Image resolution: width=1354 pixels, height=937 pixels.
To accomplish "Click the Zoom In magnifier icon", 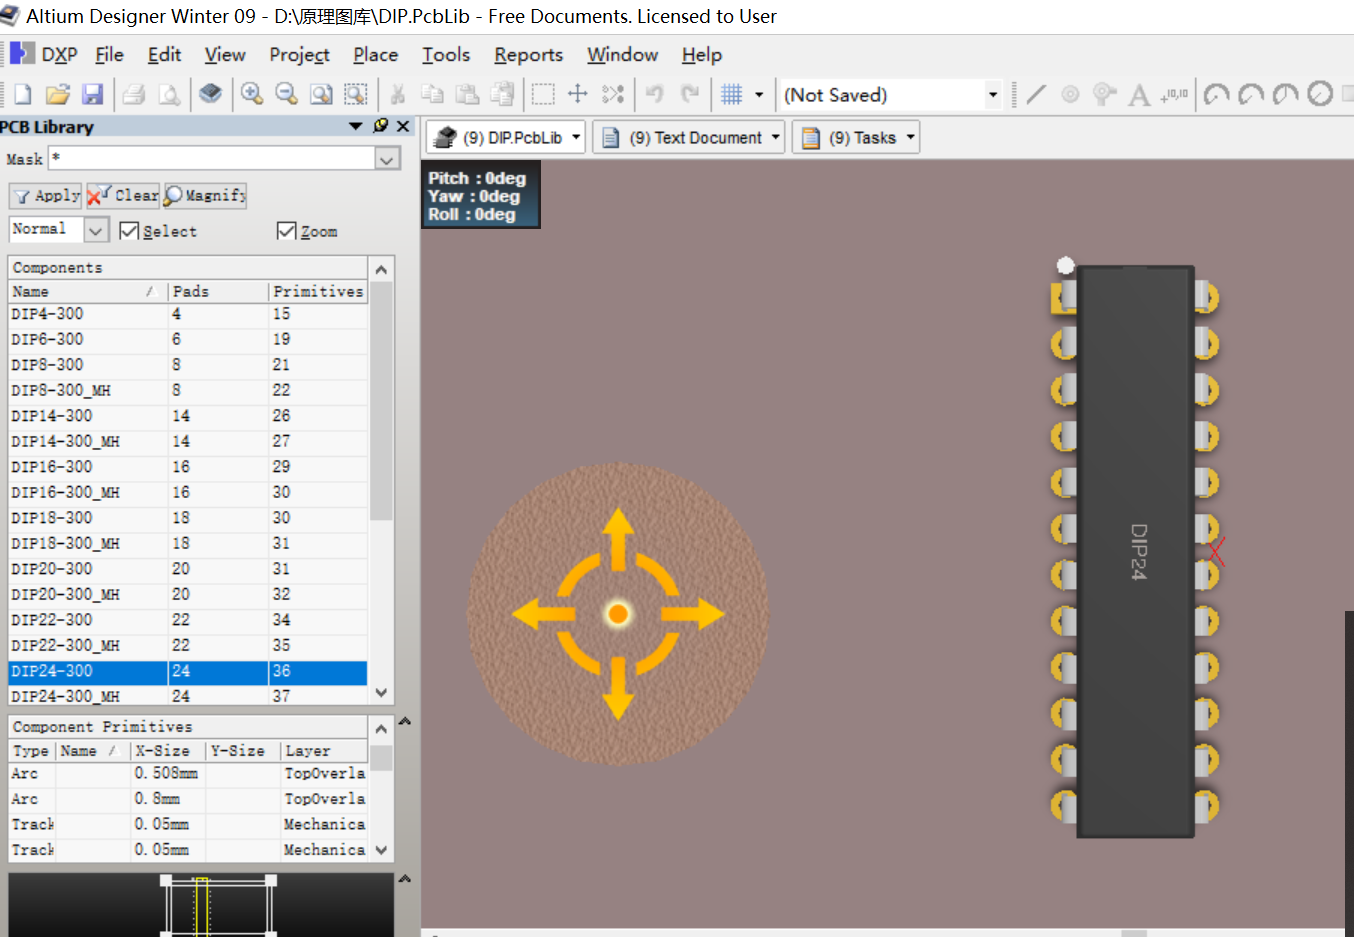I will click(252, 94).
